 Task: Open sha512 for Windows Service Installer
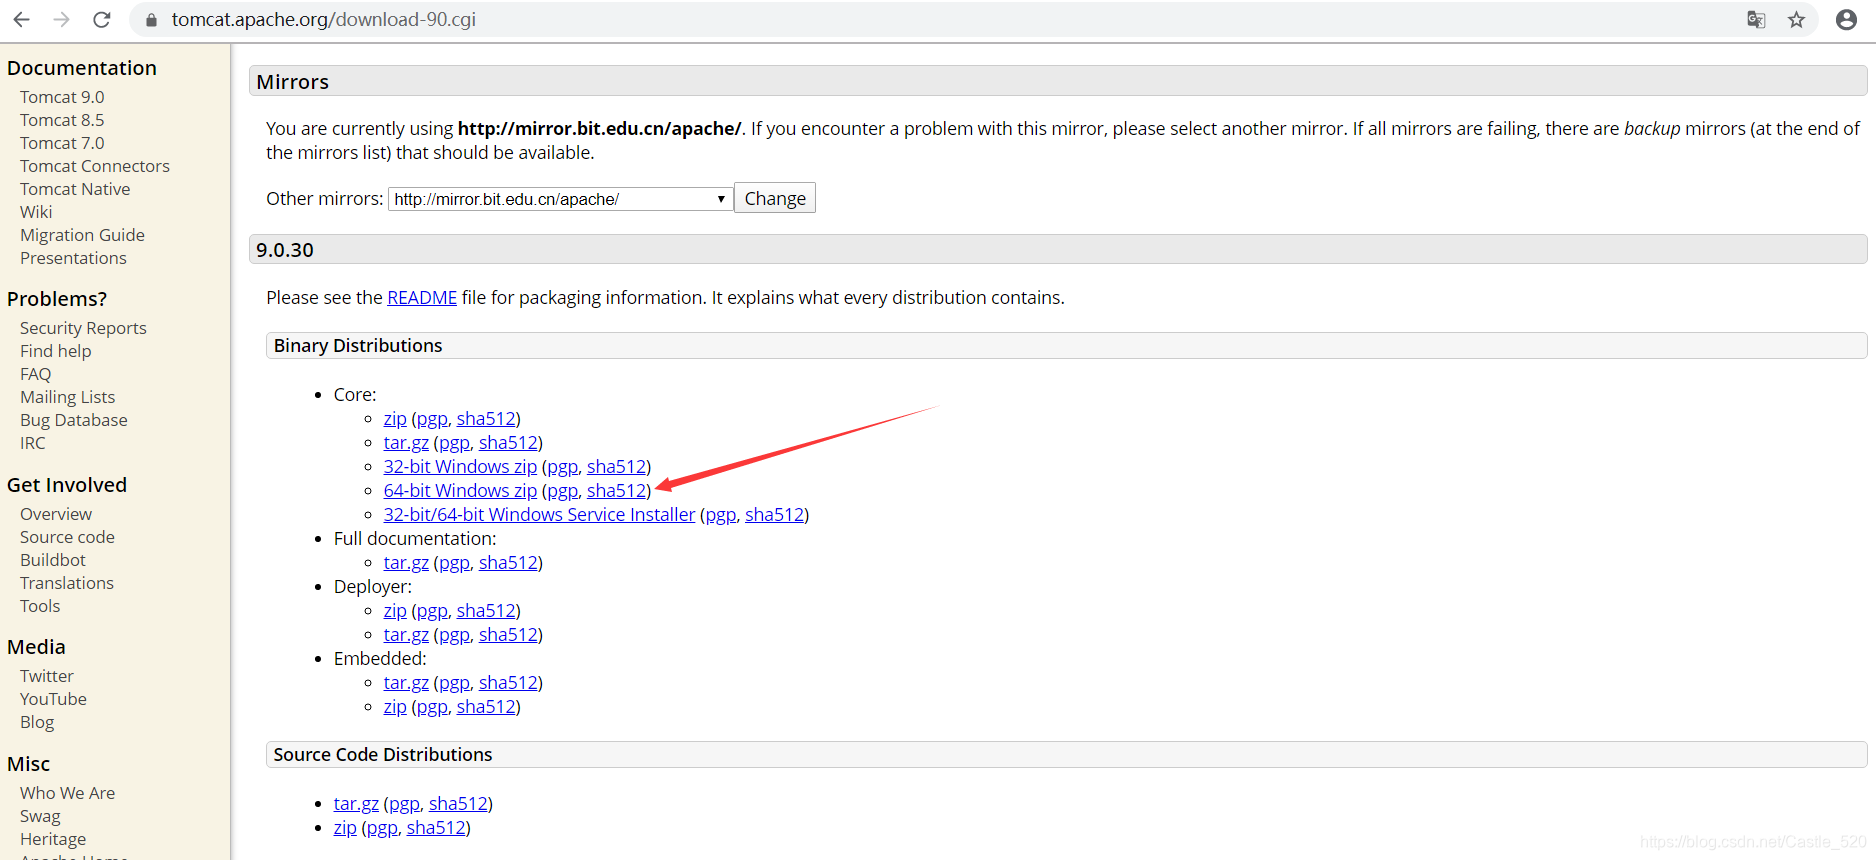[x=774, y=514]
